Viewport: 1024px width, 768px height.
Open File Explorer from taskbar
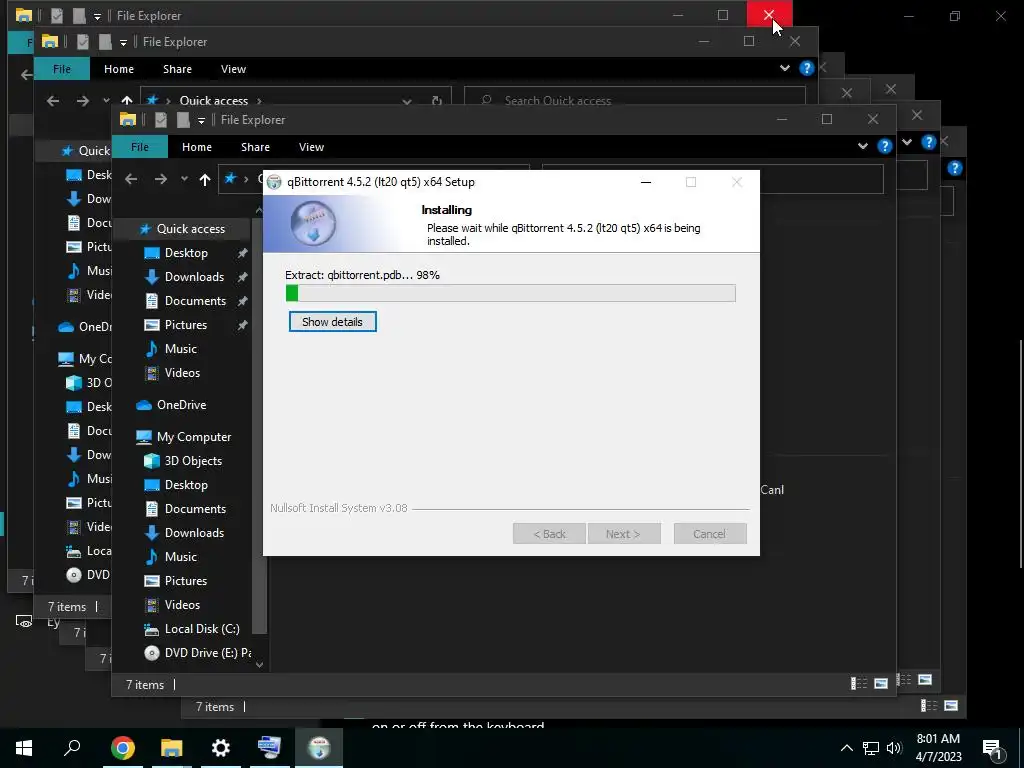click(x=172, y=748)
